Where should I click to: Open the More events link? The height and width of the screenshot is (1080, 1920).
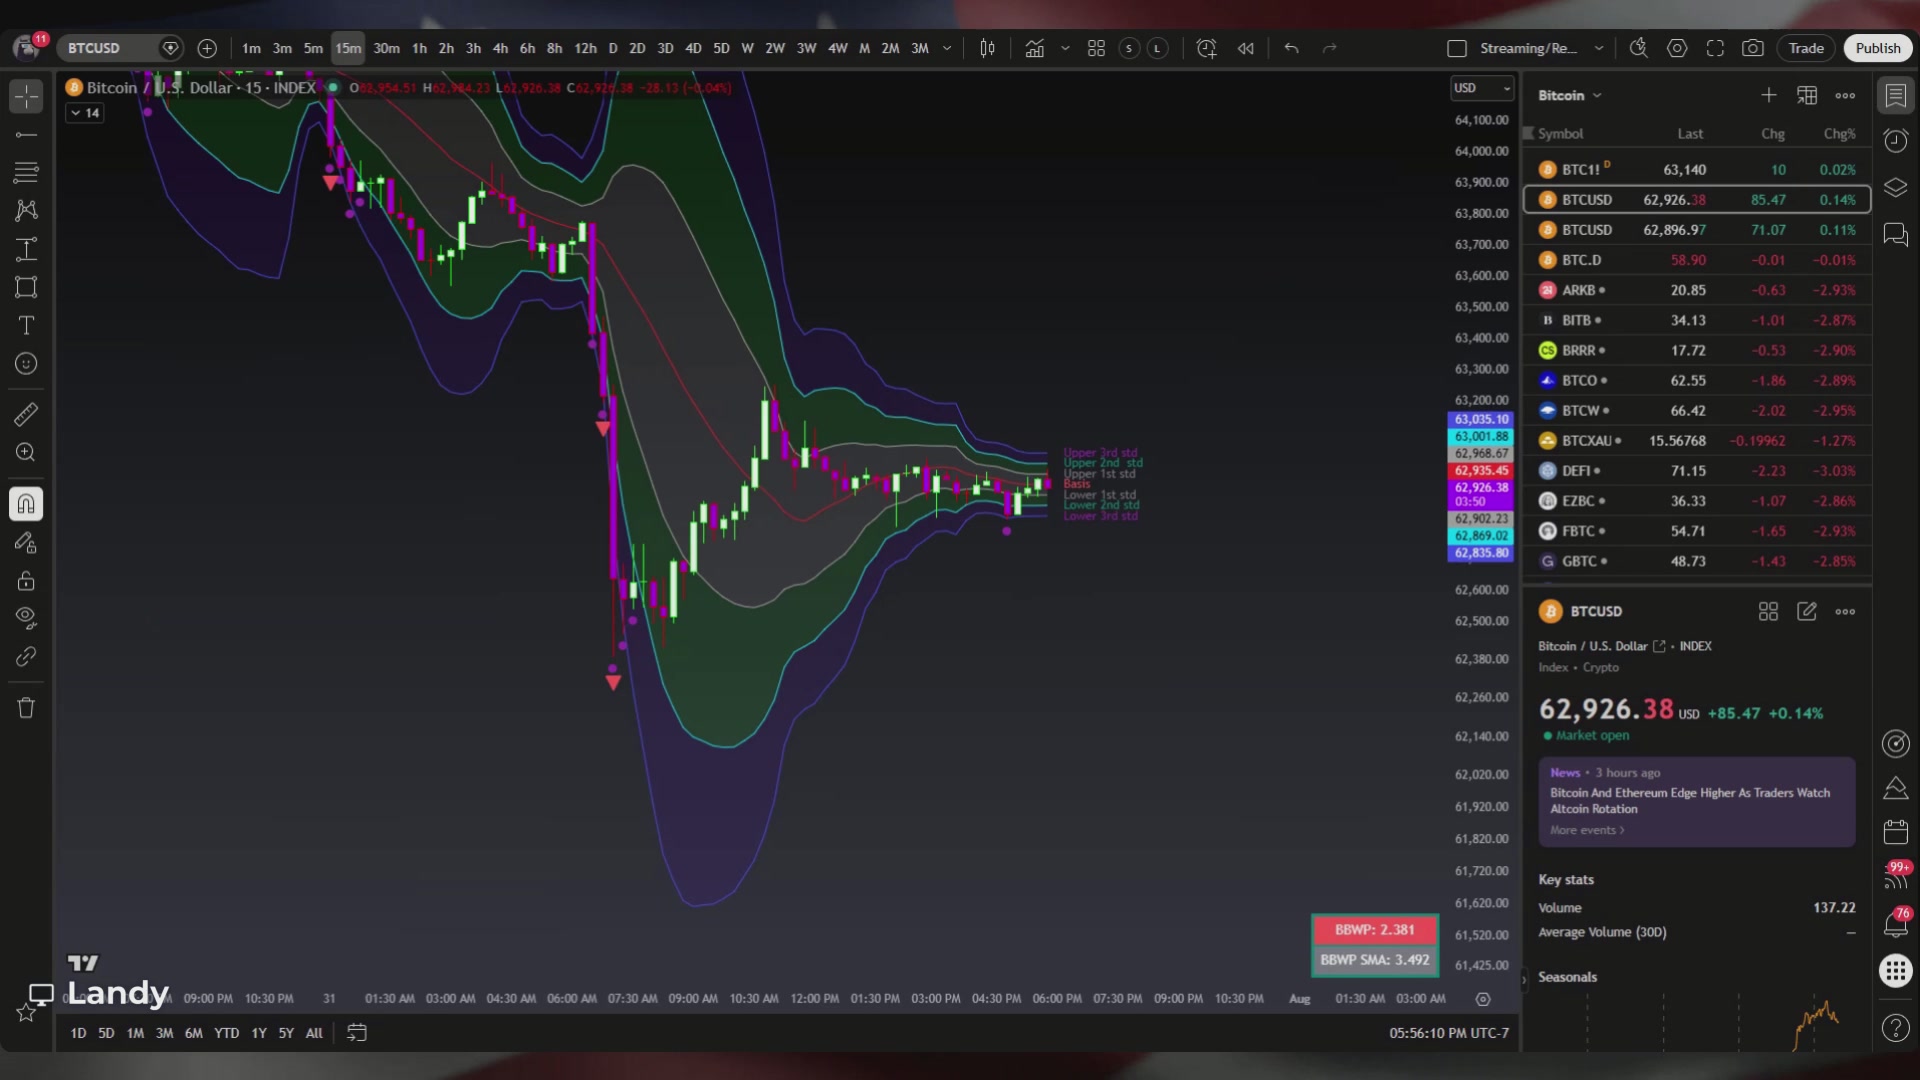(x=1587, y=830)
